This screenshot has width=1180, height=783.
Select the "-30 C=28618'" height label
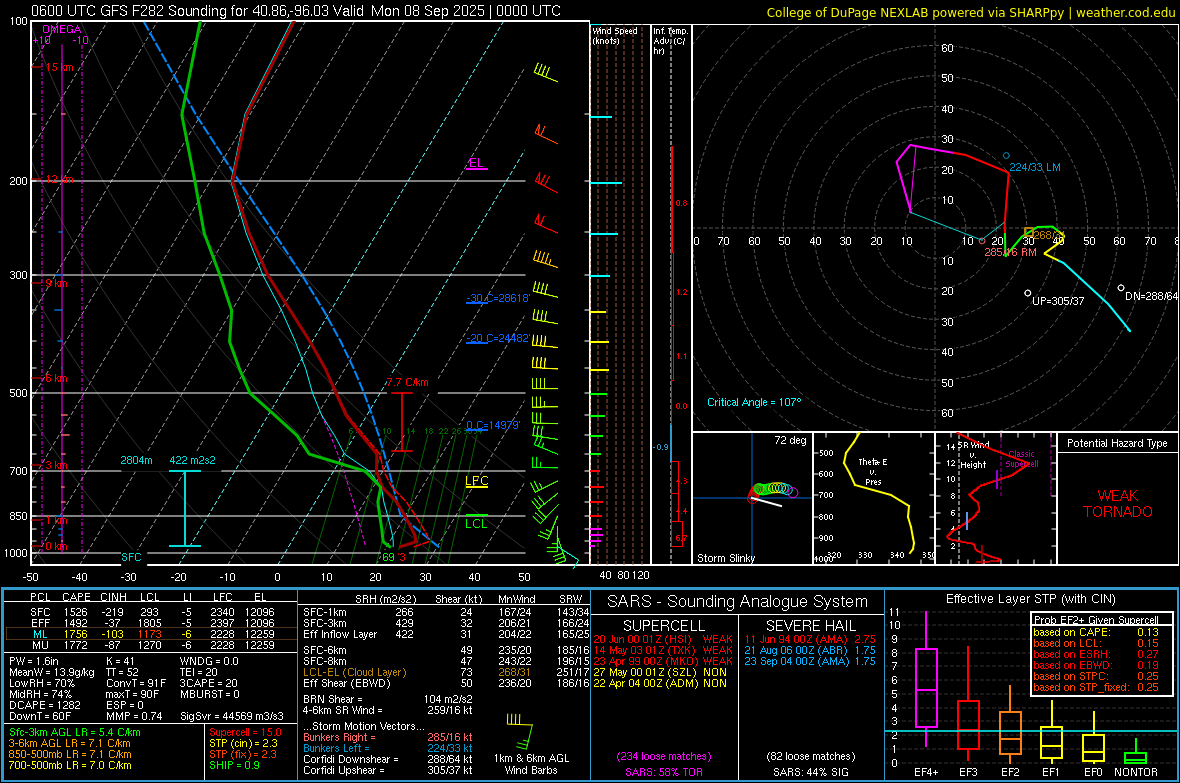click(498, 298)
